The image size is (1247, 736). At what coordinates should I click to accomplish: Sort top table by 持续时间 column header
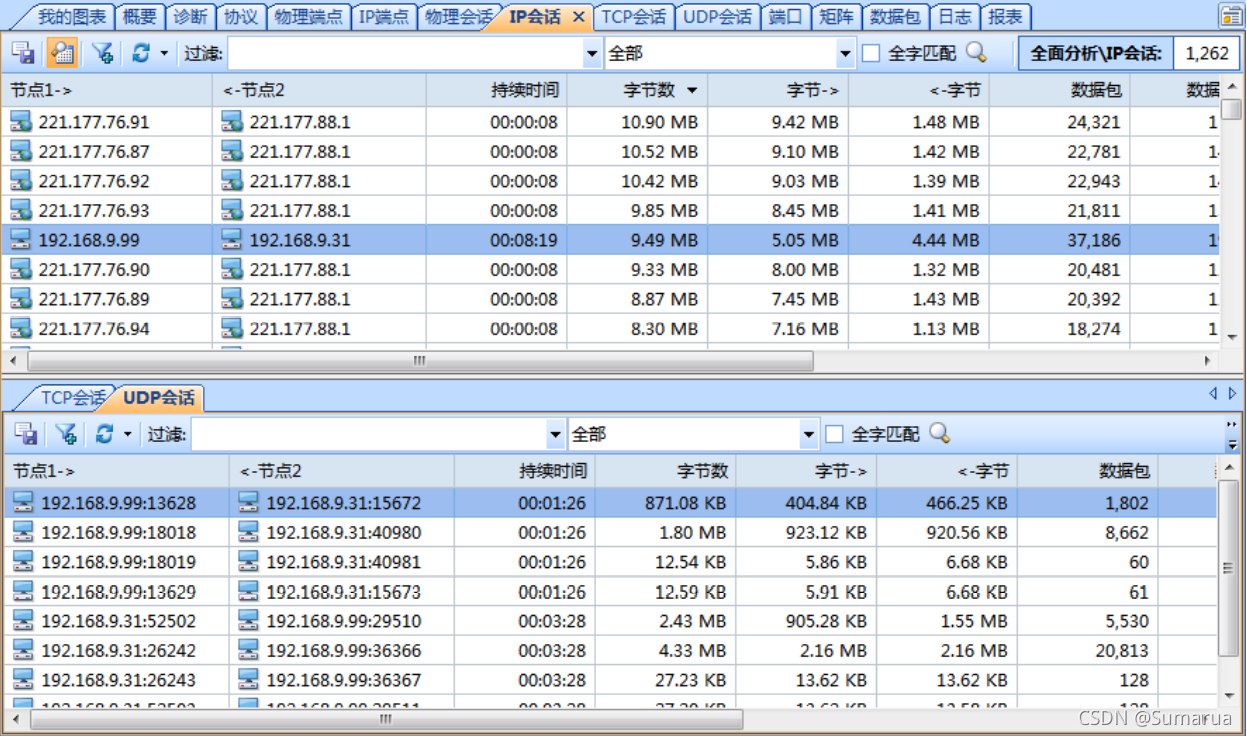tap(496, 91)
